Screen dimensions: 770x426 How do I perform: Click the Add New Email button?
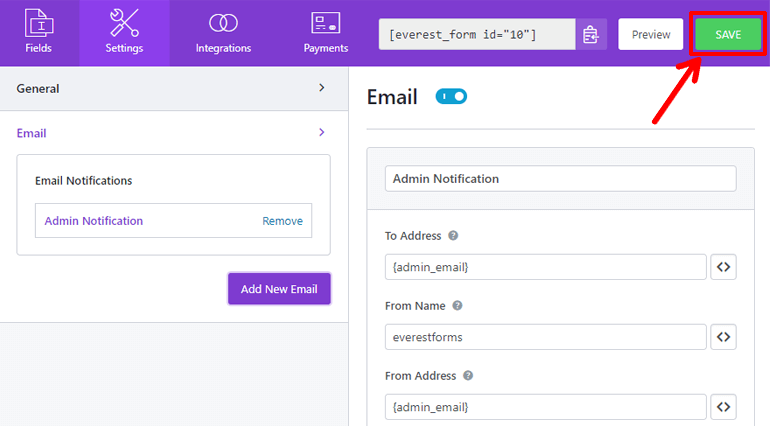pyautogui.click(x=279, y=289)
